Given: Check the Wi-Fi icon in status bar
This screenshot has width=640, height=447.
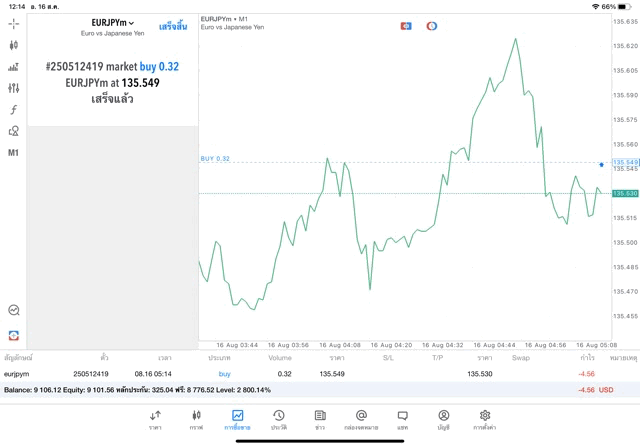Looking at the screenshot, I should 596,7.
